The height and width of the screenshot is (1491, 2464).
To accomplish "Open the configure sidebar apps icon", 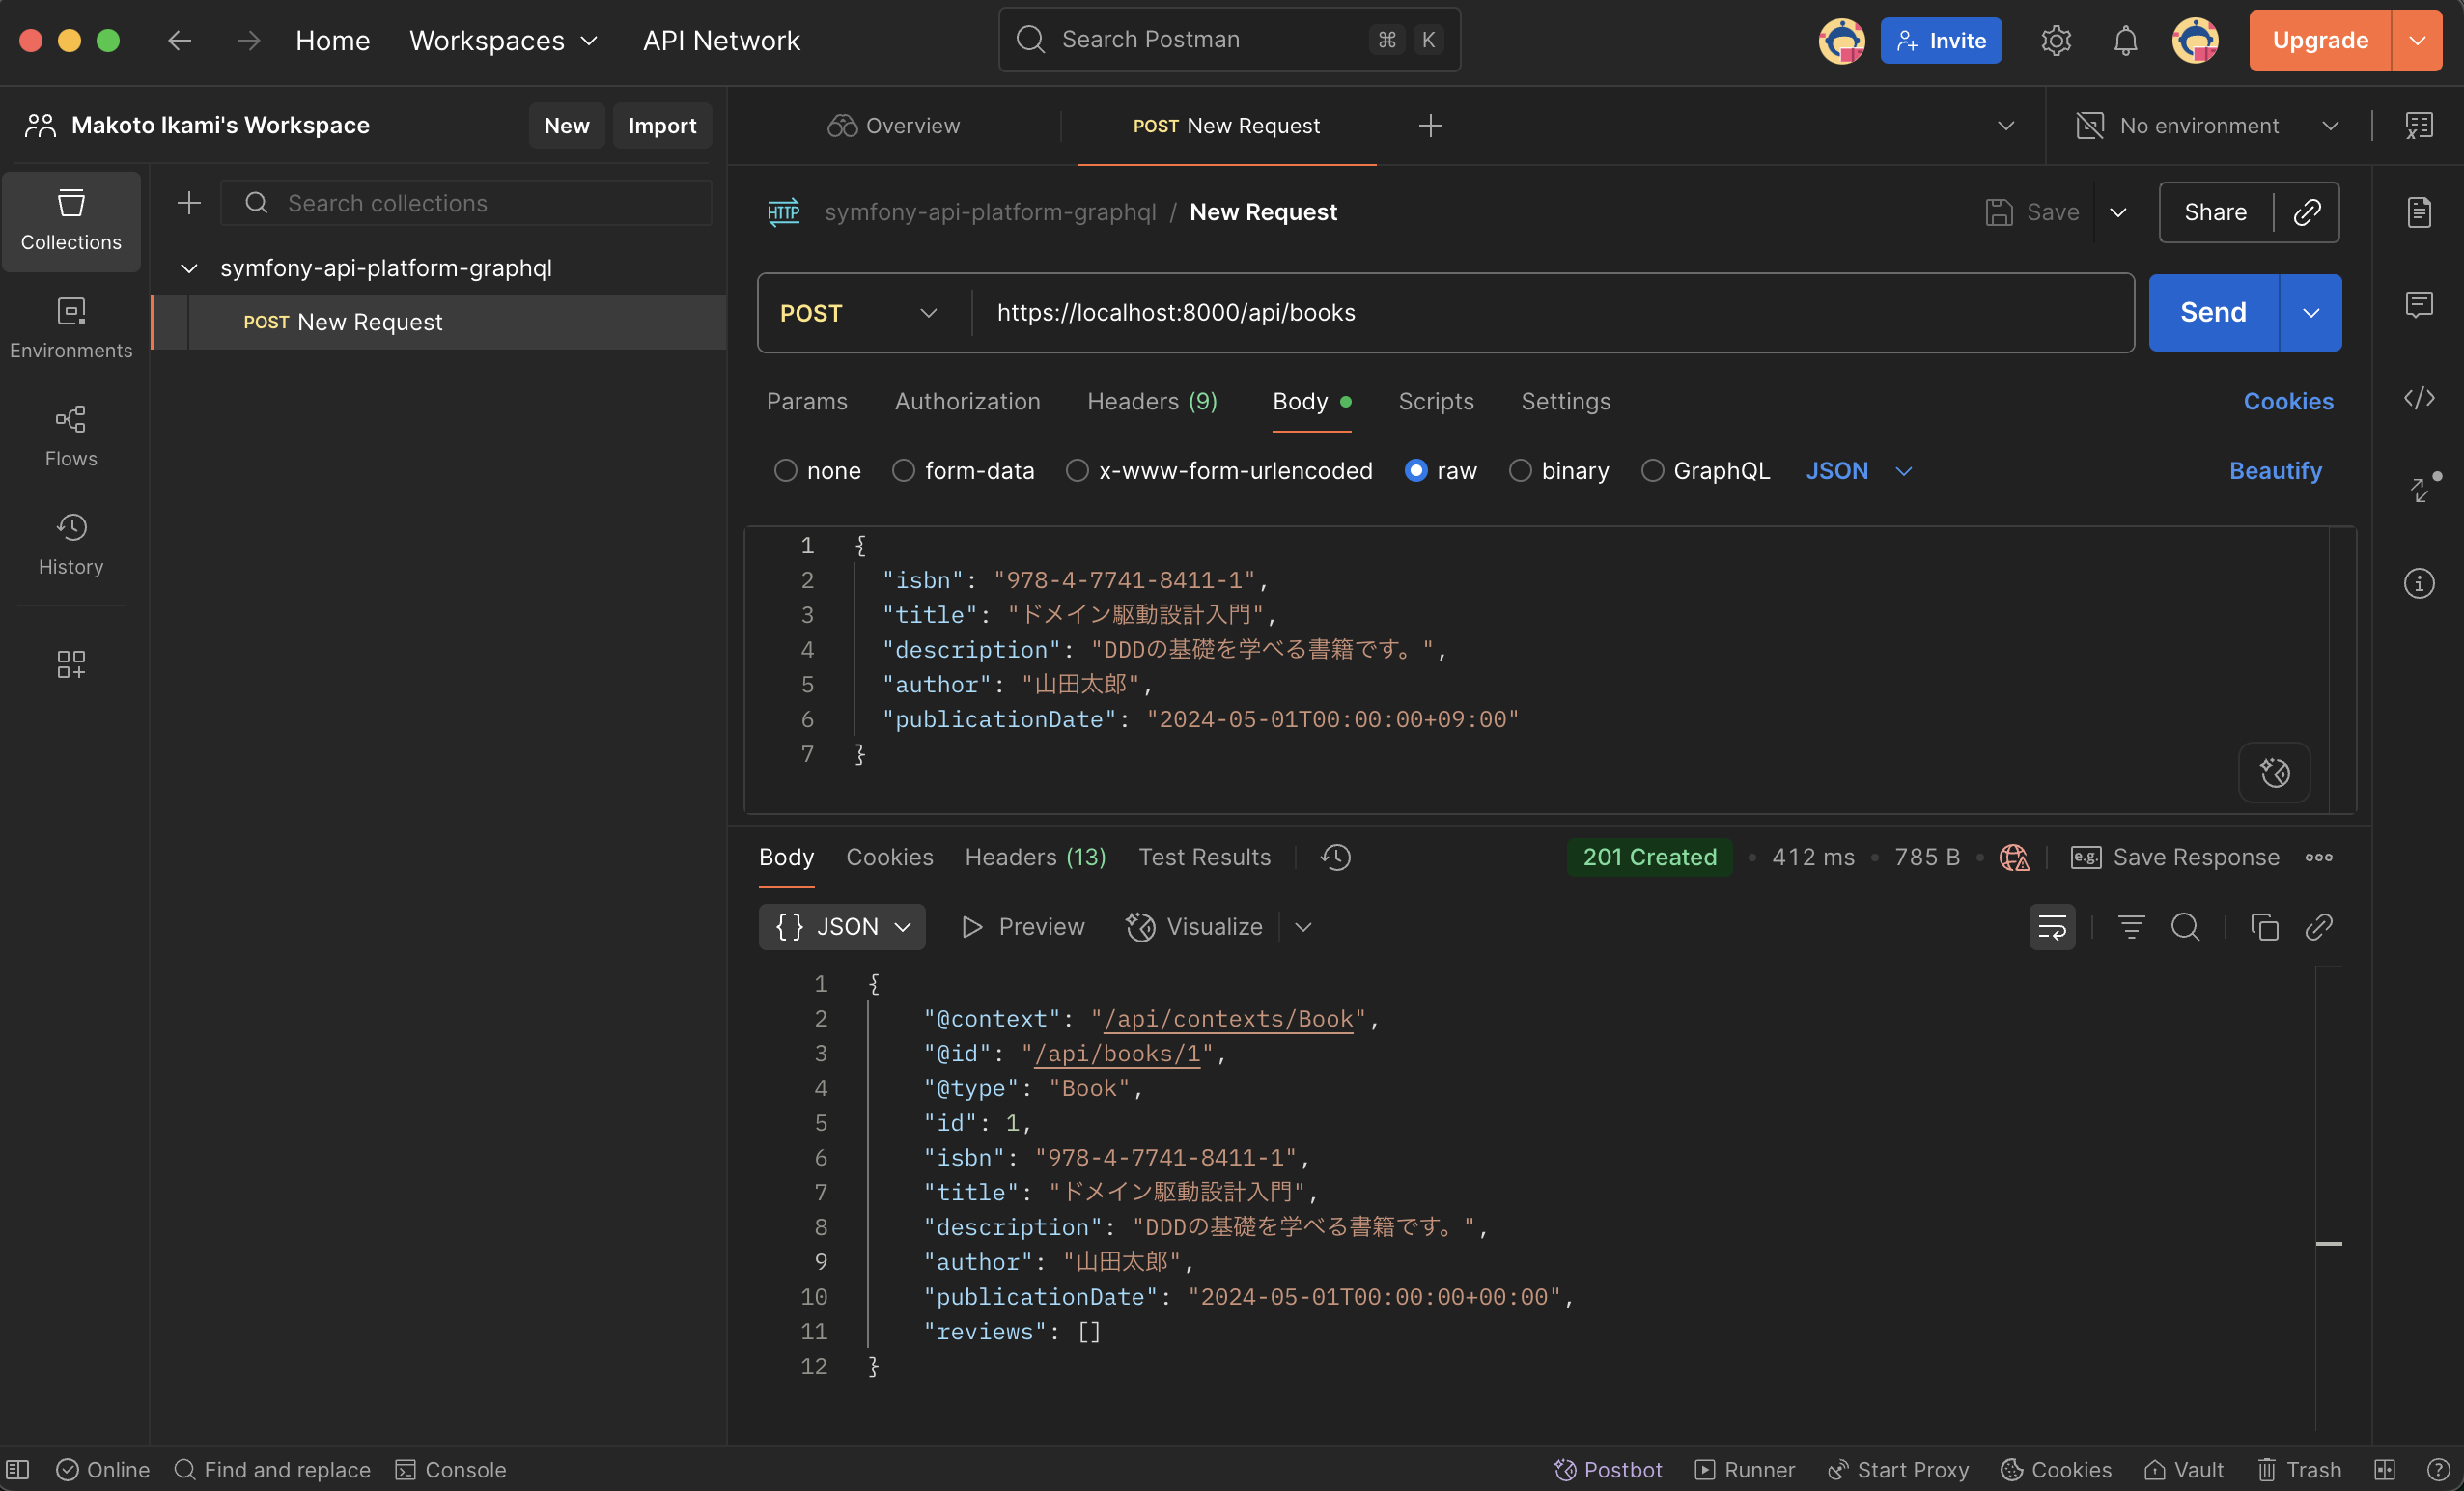I will click(71, 664).
